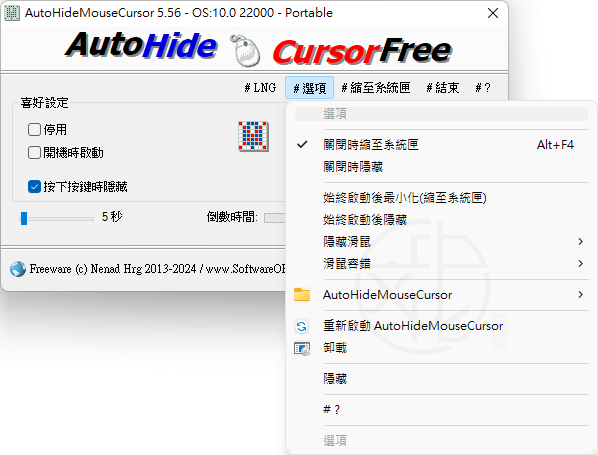Click the refresh icon next to 重新啟動
Screen dimensions: 598x455
click(x=302, y=326)
